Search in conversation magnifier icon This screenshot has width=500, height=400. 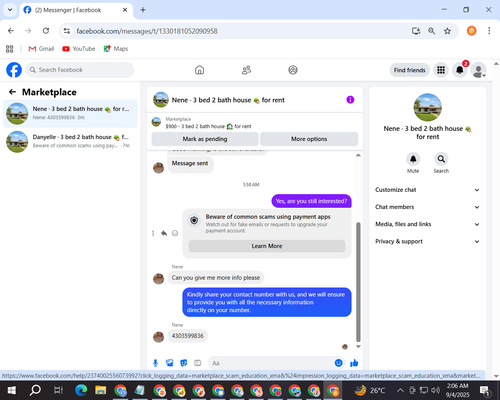[x=441, y=159]
